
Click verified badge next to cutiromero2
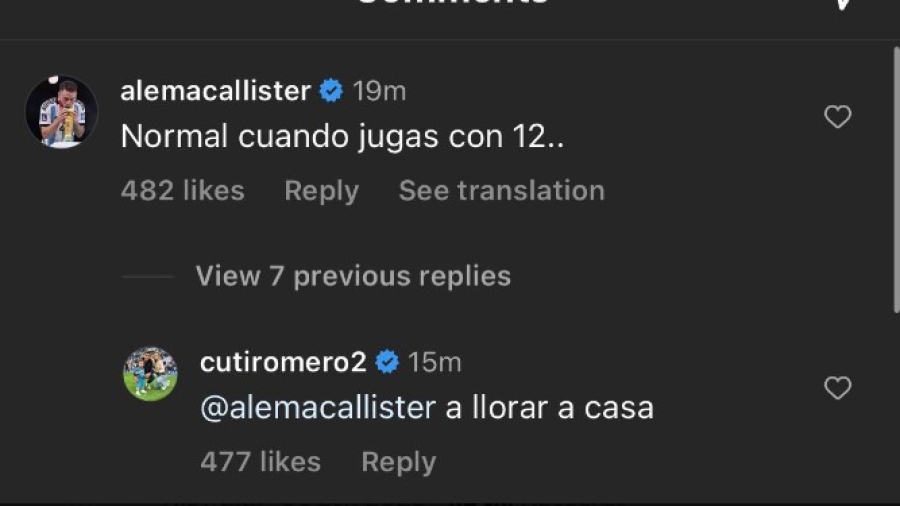pyautogui.click(x=387, y=362)
